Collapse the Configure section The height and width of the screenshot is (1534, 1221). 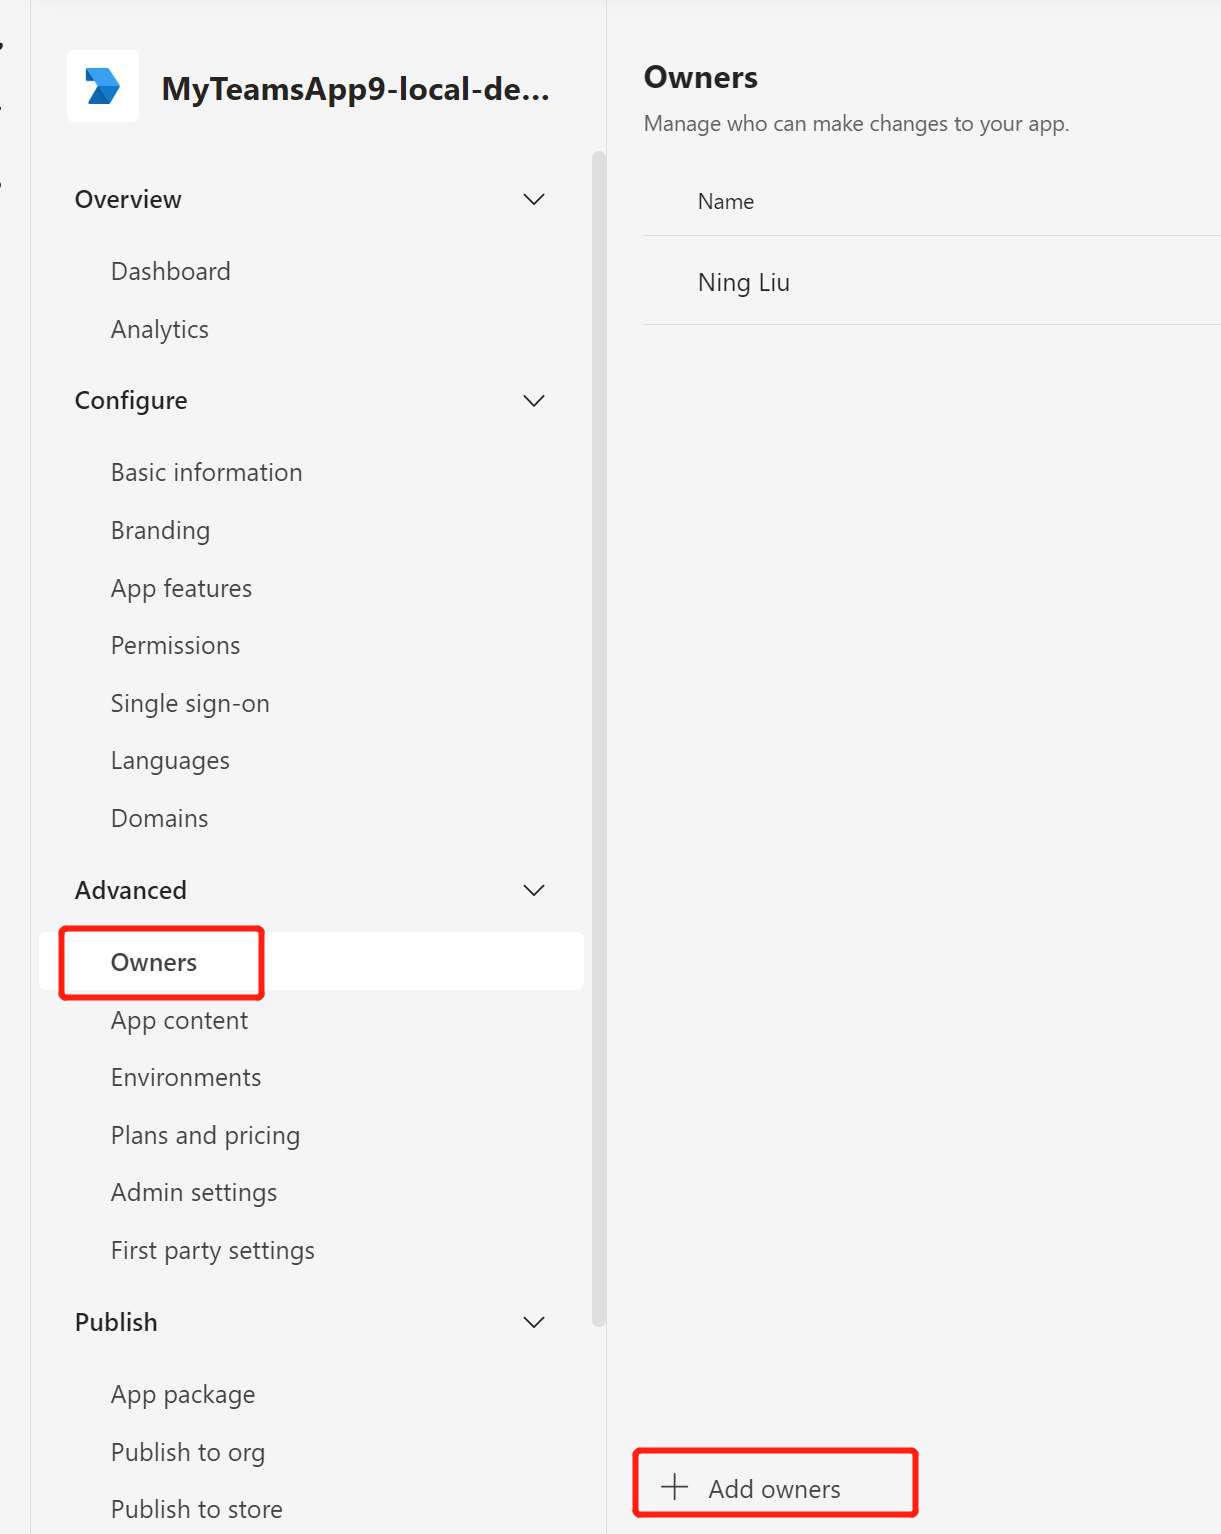pos(534,400)
